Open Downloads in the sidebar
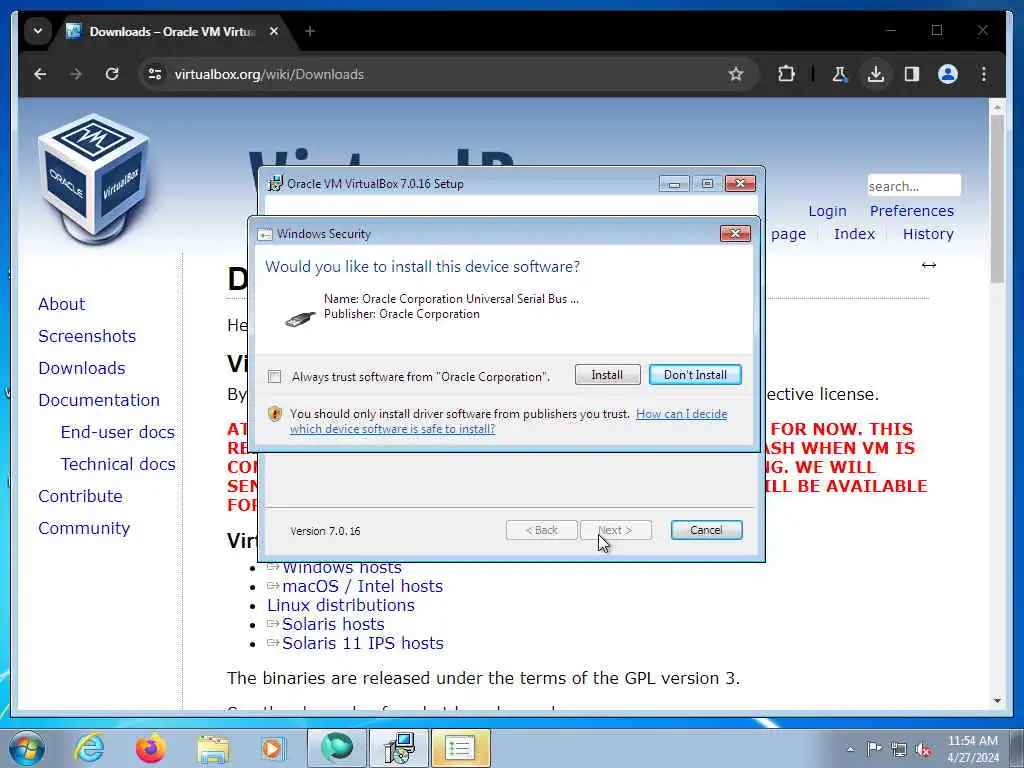 82,368
